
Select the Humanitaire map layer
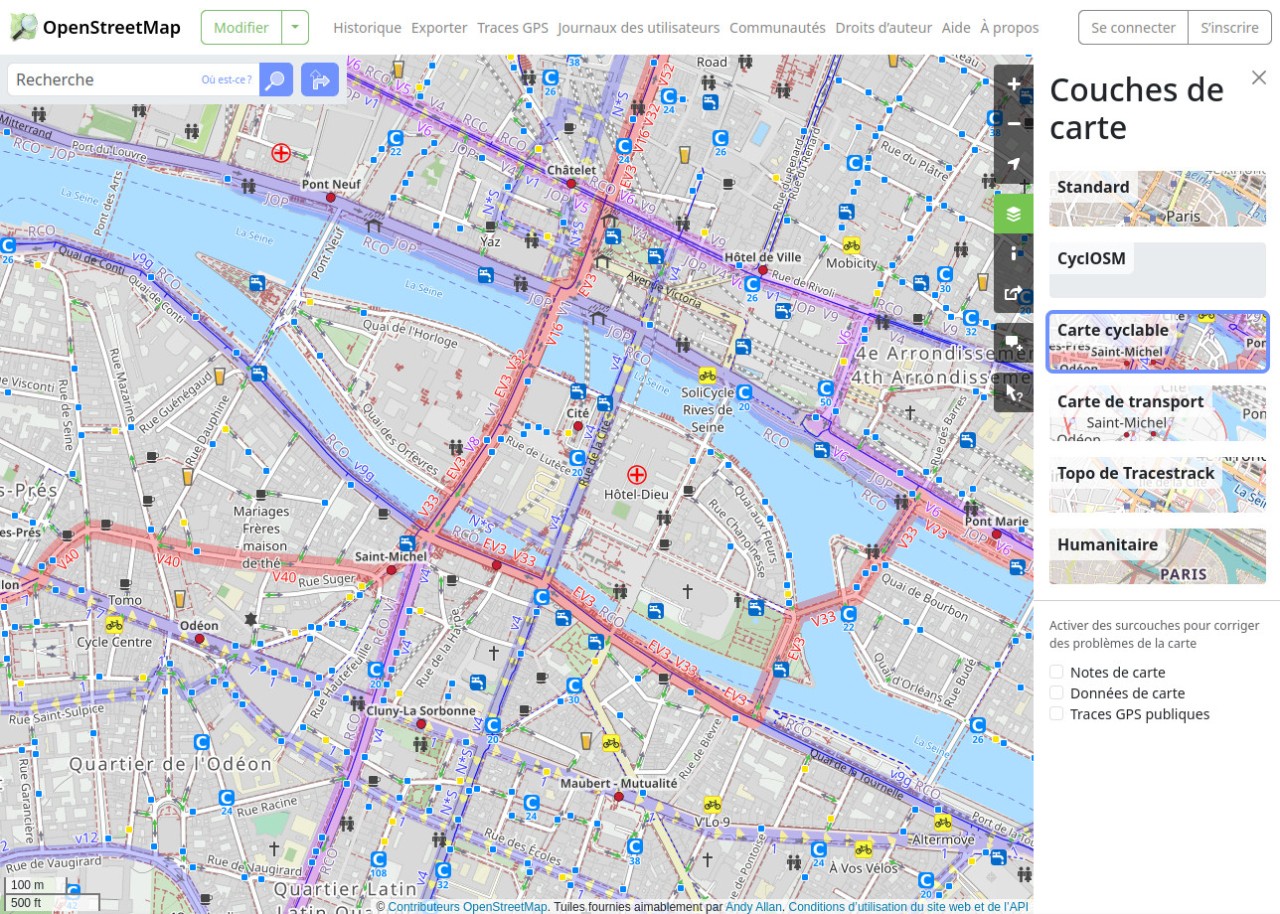tap(1158, 556)
